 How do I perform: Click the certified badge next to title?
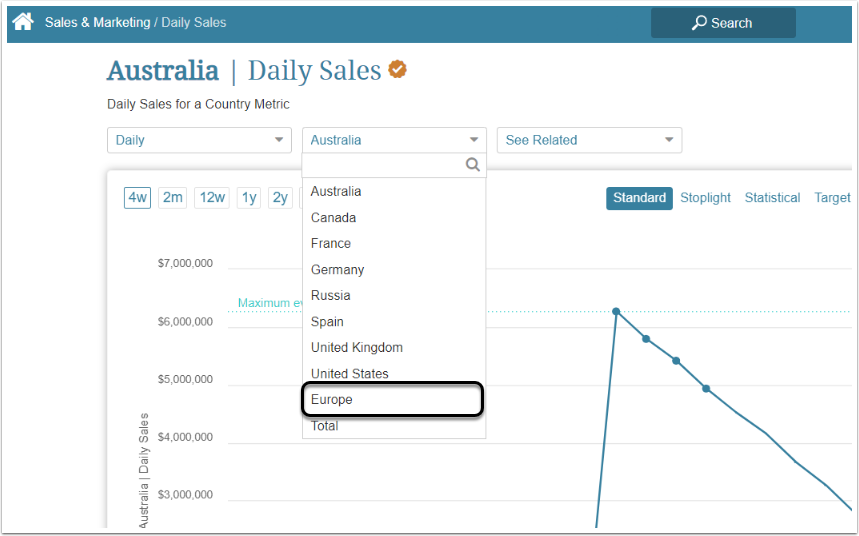397,70
